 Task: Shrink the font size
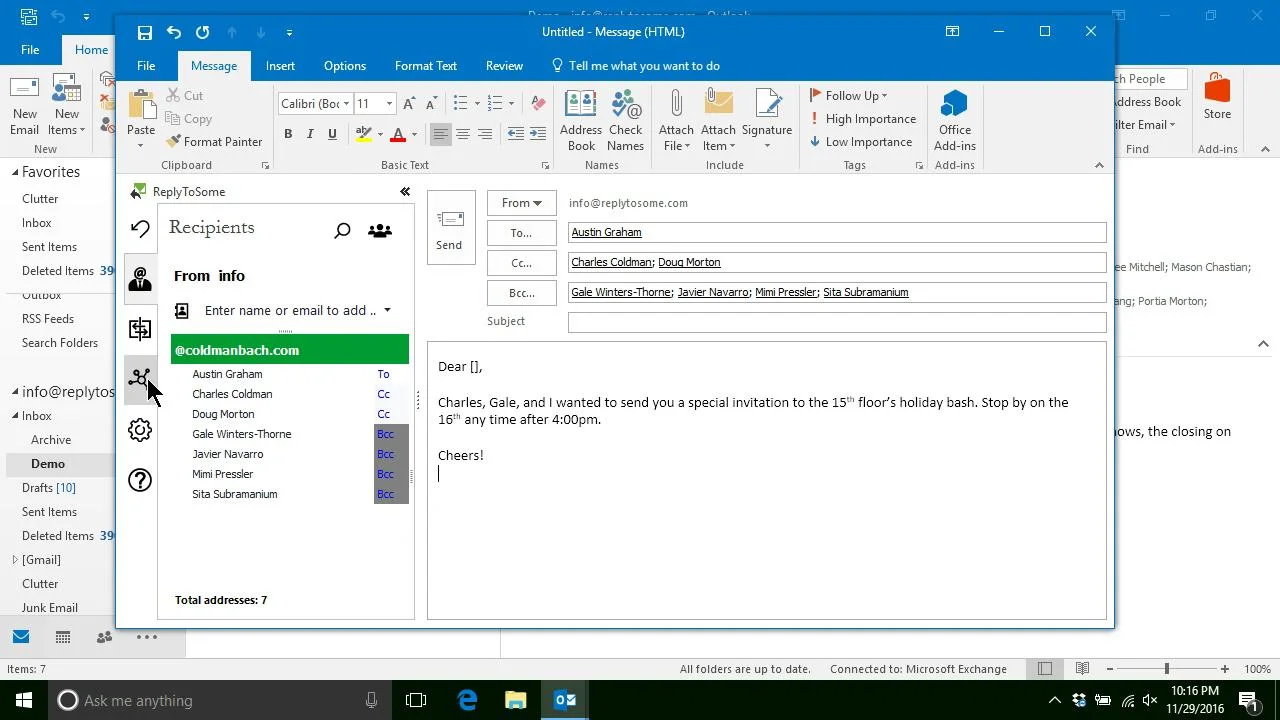pos(431,104)
